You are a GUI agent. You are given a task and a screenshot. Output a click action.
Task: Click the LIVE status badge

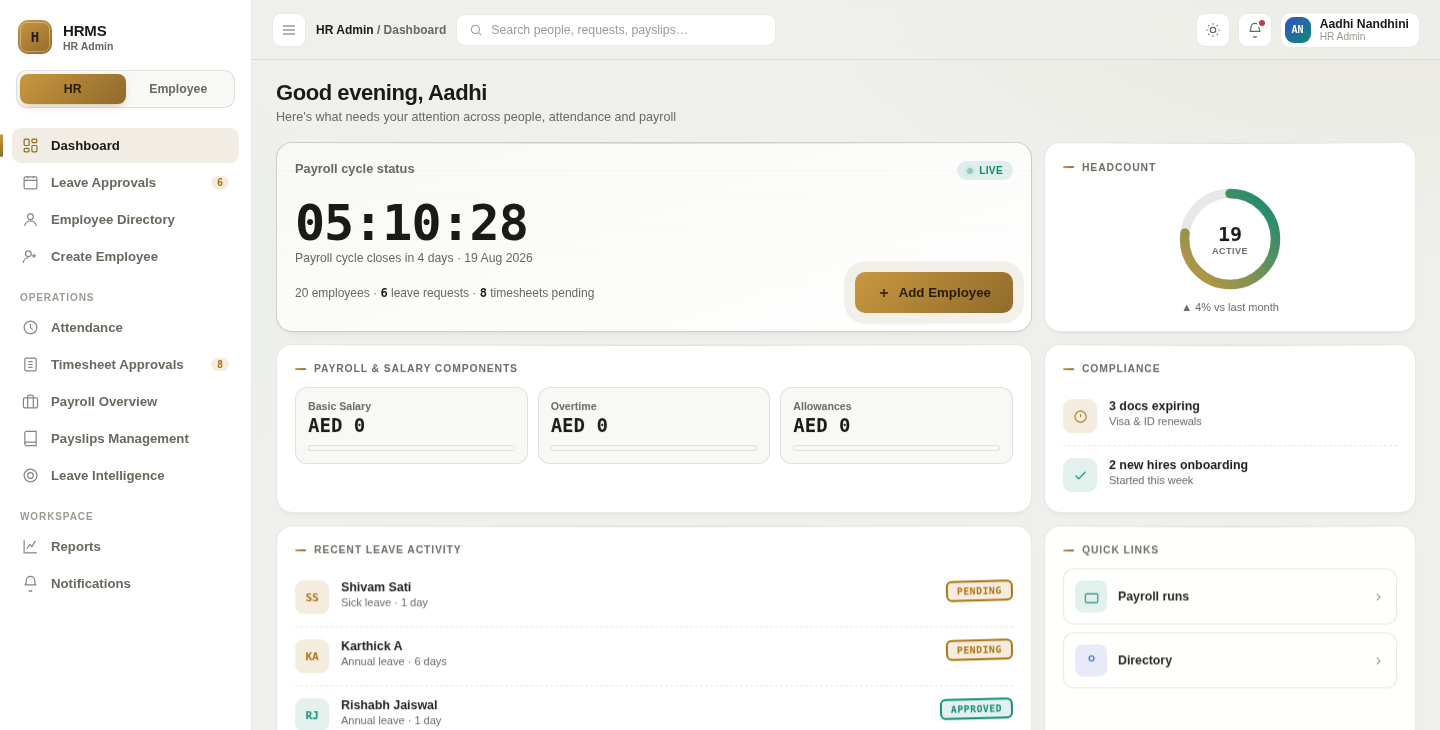click(x=985, y=171)
